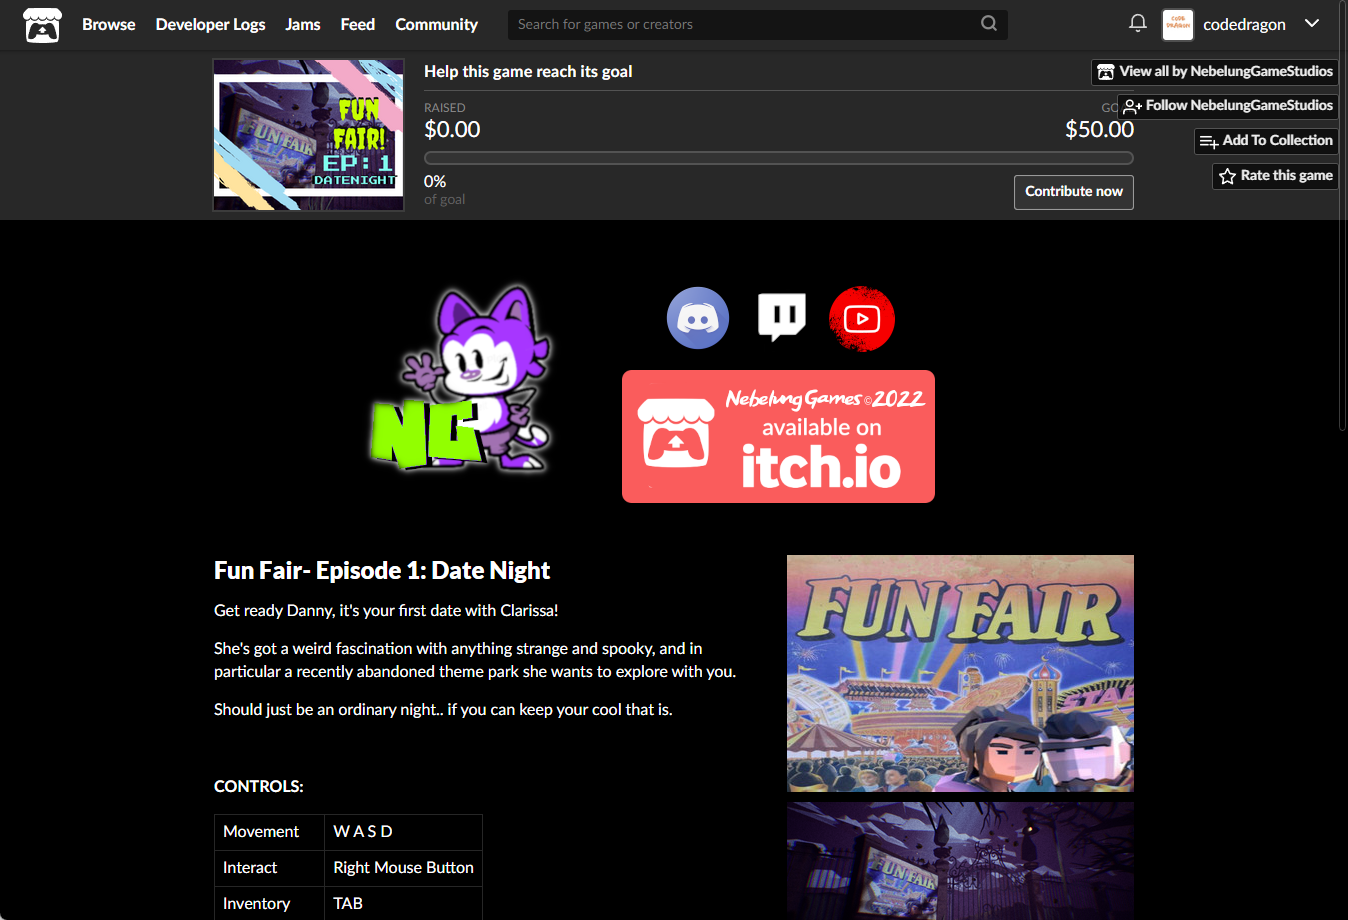Click the Right Mouse Button cell

[x=403, y=868]
